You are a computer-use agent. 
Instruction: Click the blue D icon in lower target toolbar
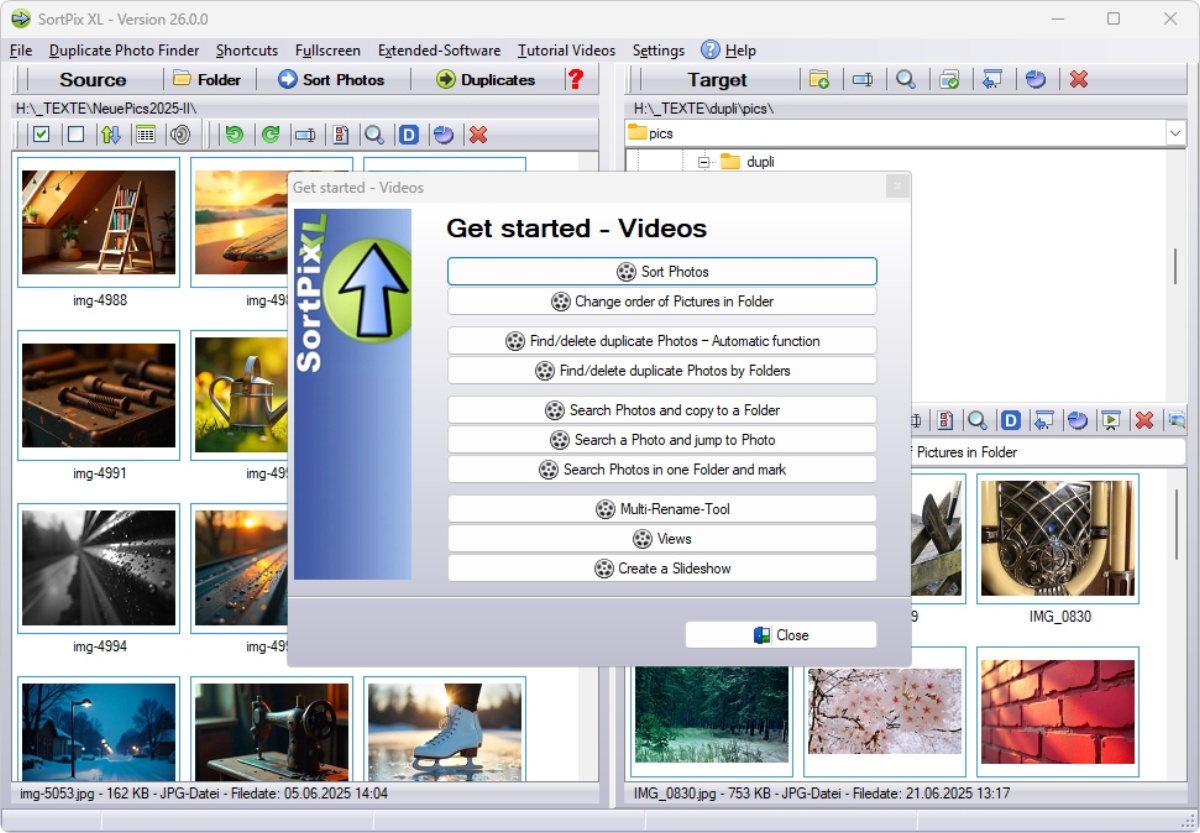(x=1011, y=421)
